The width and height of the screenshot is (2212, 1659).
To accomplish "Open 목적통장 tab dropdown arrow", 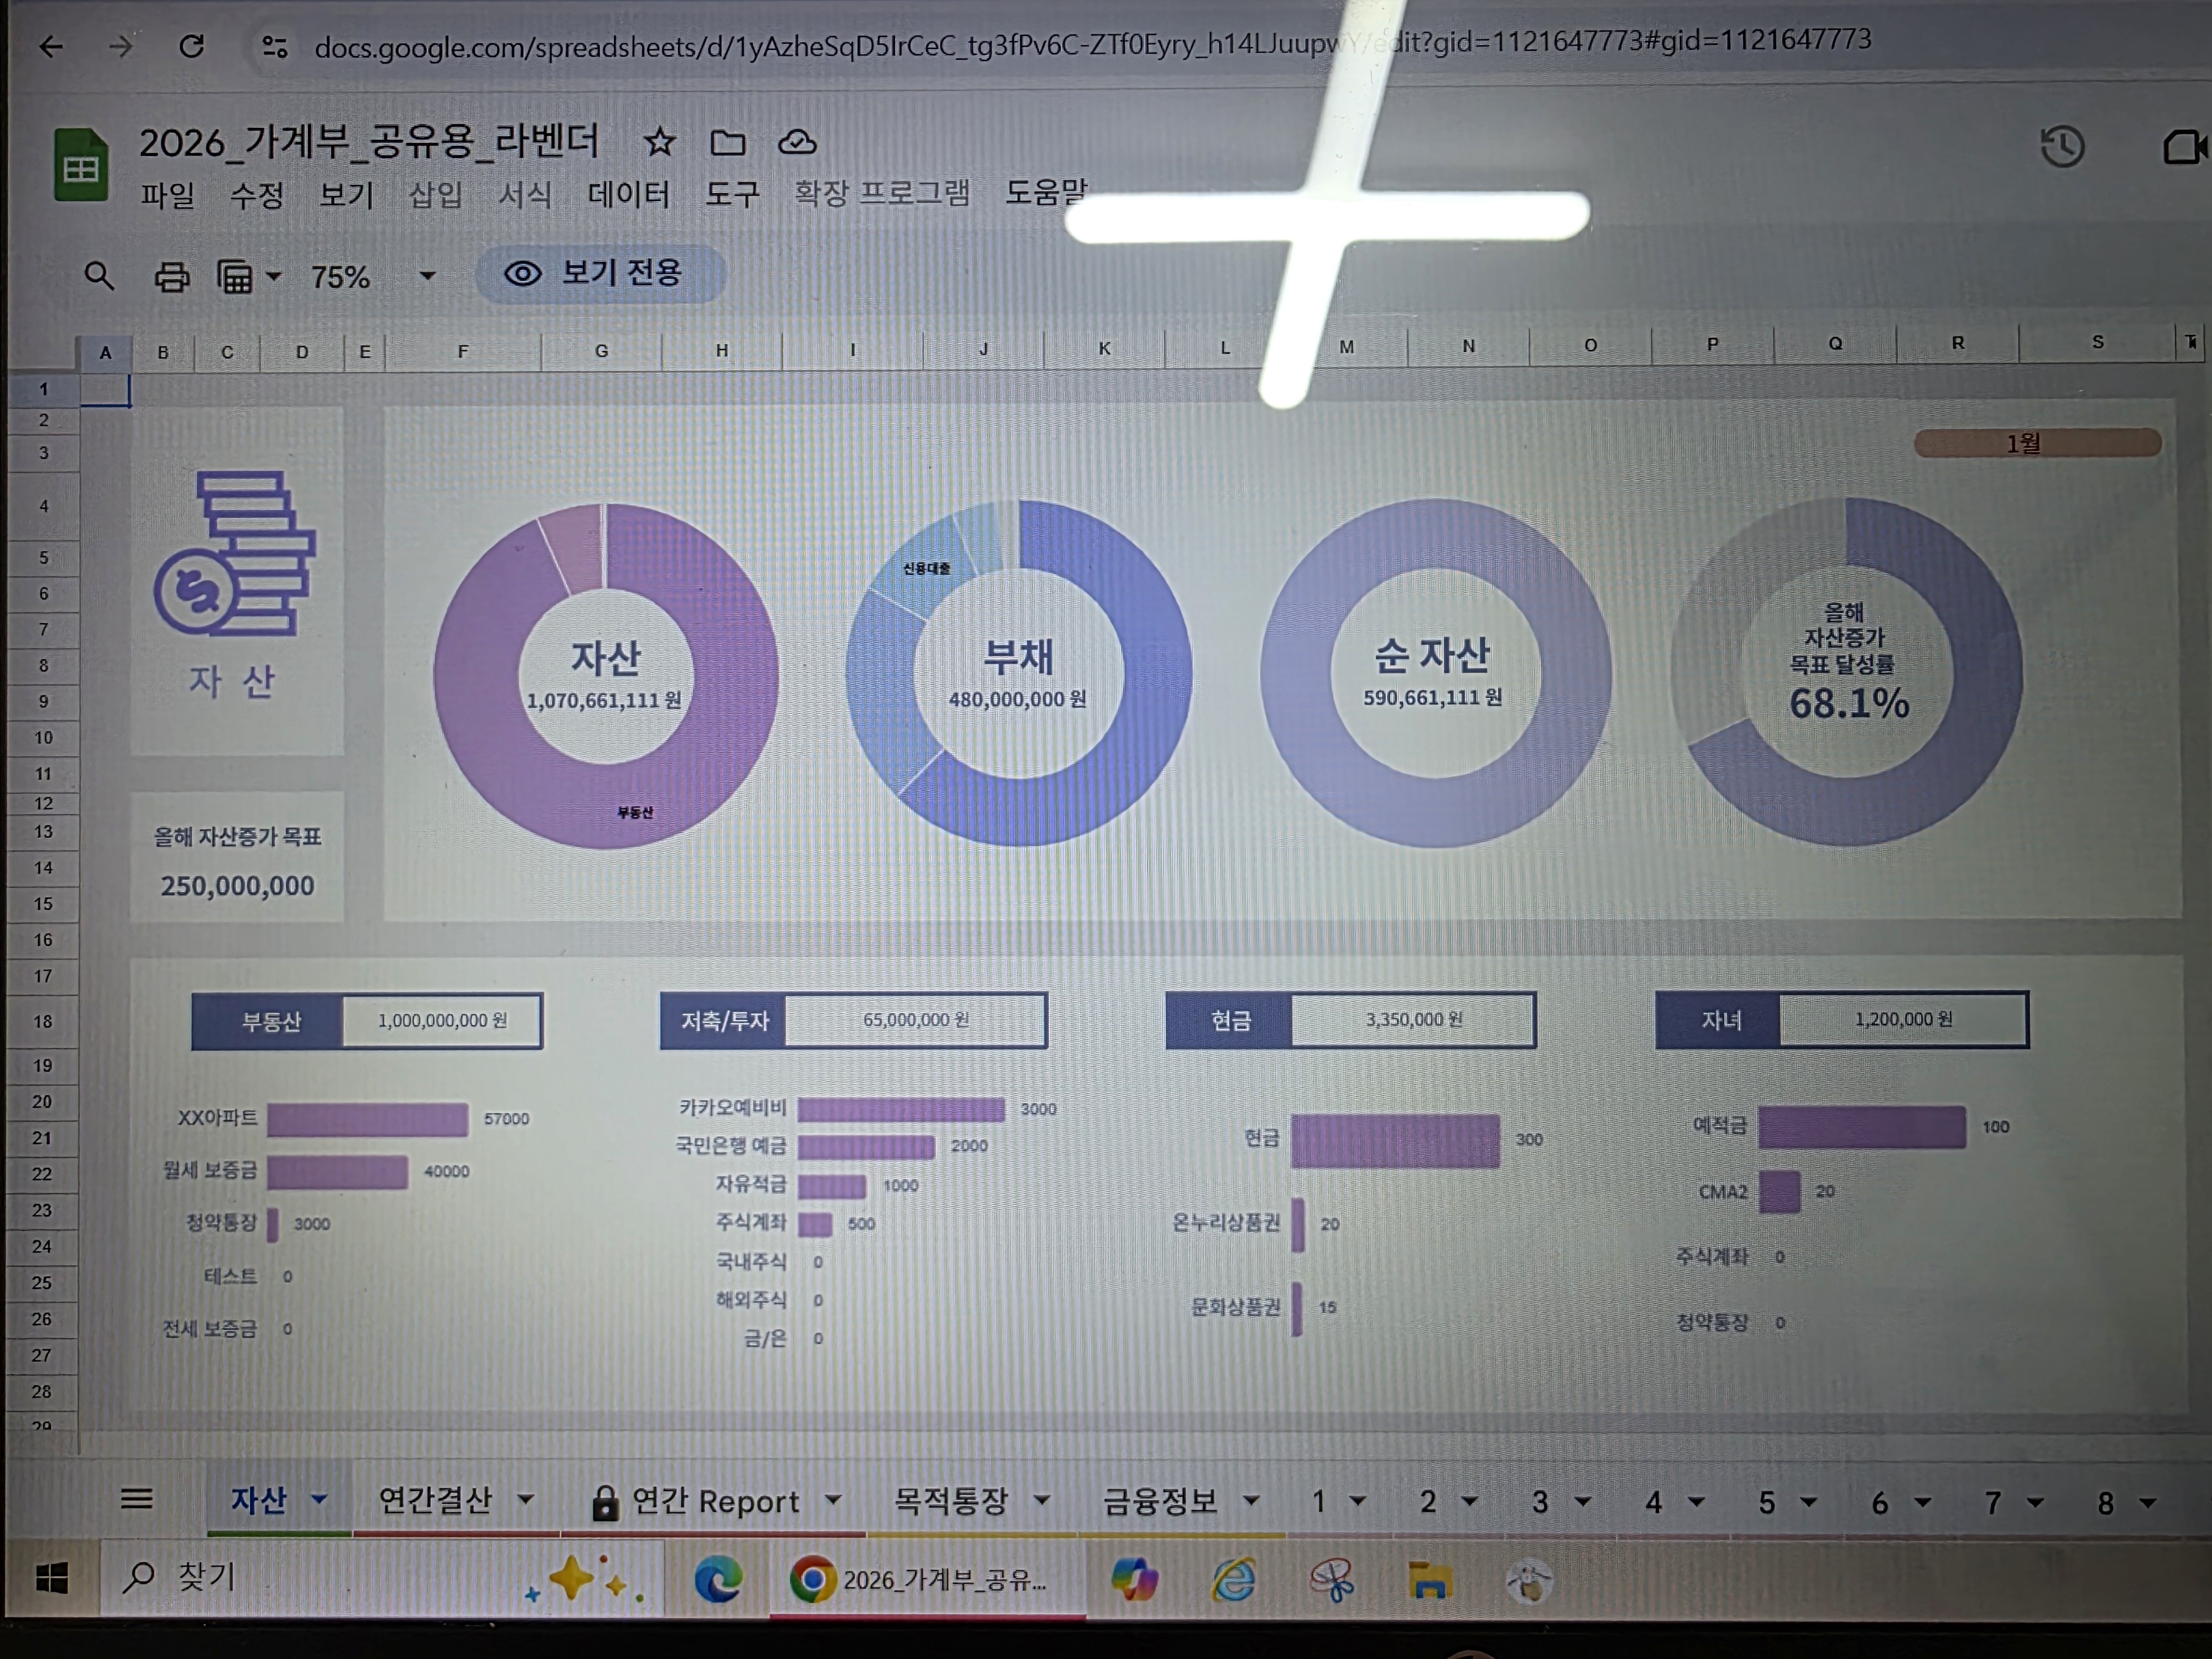I will click(x=1042, y=1499).
